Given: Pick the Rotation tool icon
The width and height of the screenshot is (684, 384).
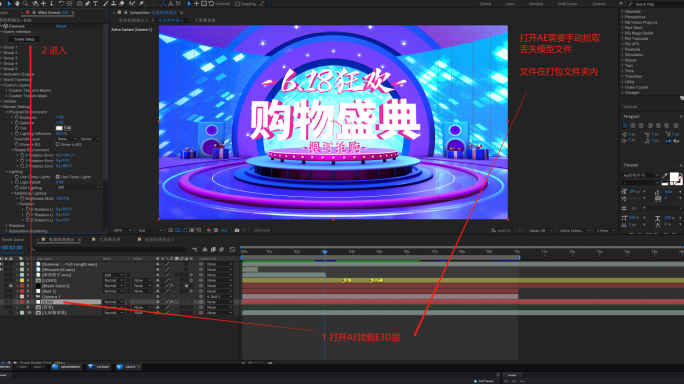Looking at the screenshot, I should point(61,3).
